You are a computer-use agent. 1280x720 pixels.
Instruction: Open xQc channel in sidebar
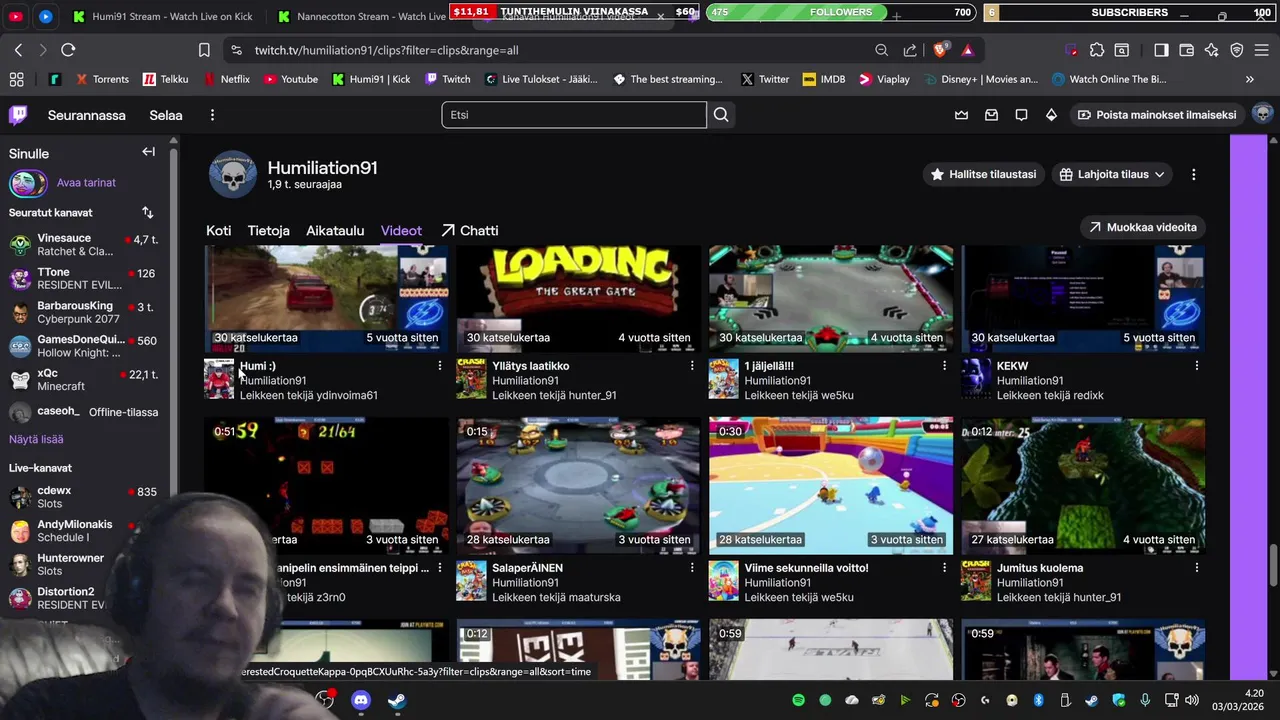[x=84, y=380]
